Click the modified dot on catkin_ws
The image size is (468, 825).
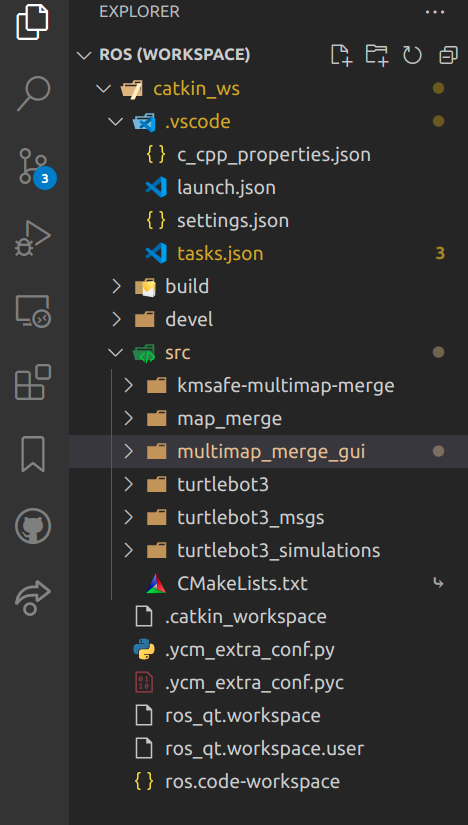point(438,88)
